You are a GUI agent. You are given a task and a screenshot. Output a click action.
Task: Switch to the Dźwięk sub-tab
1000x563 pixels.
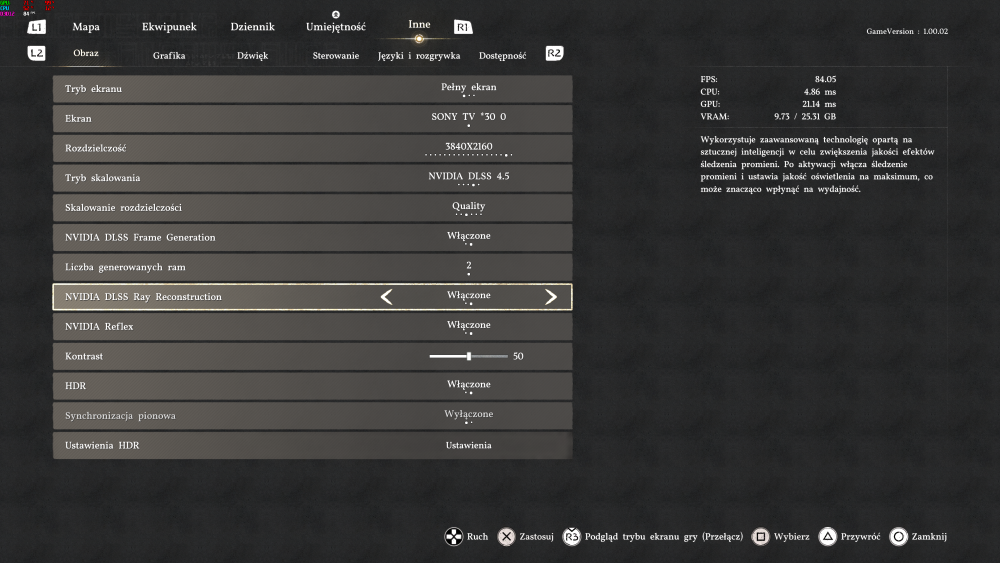click(253, 55)
